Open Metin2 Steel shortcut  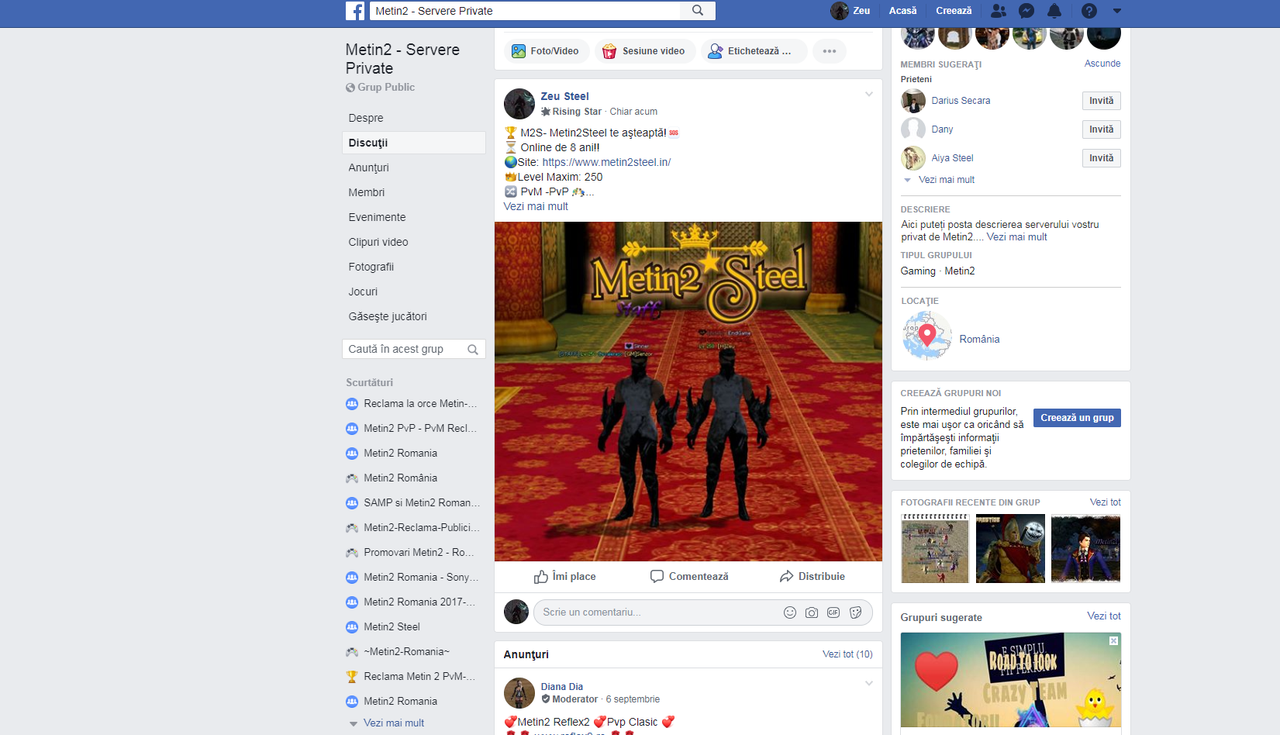point(392,627)
